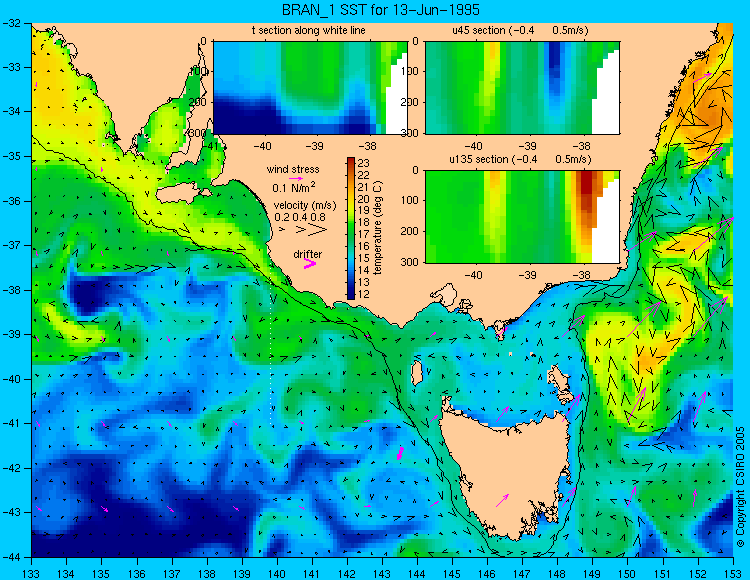
Task: Click the 'temperature (deg C)' colorbar label
Action: point(378,228)
